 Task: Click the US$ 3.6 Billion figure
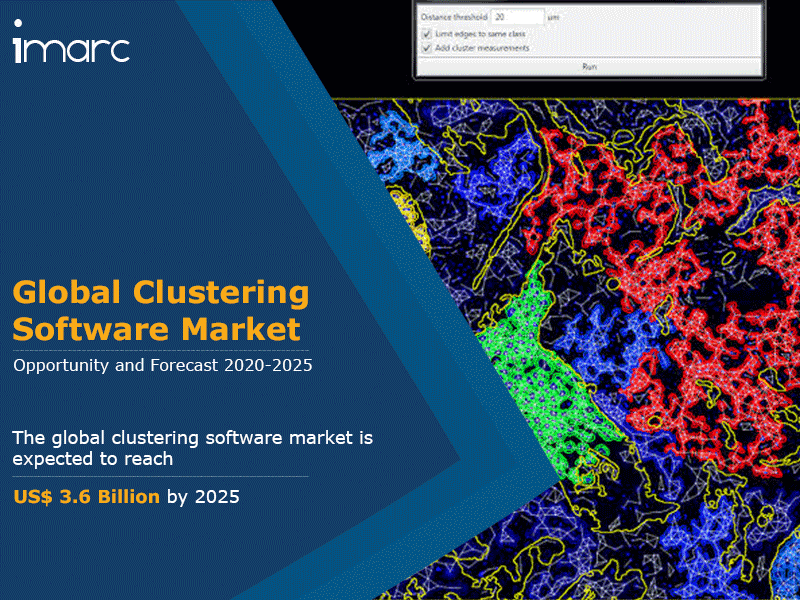coord(86,496)
